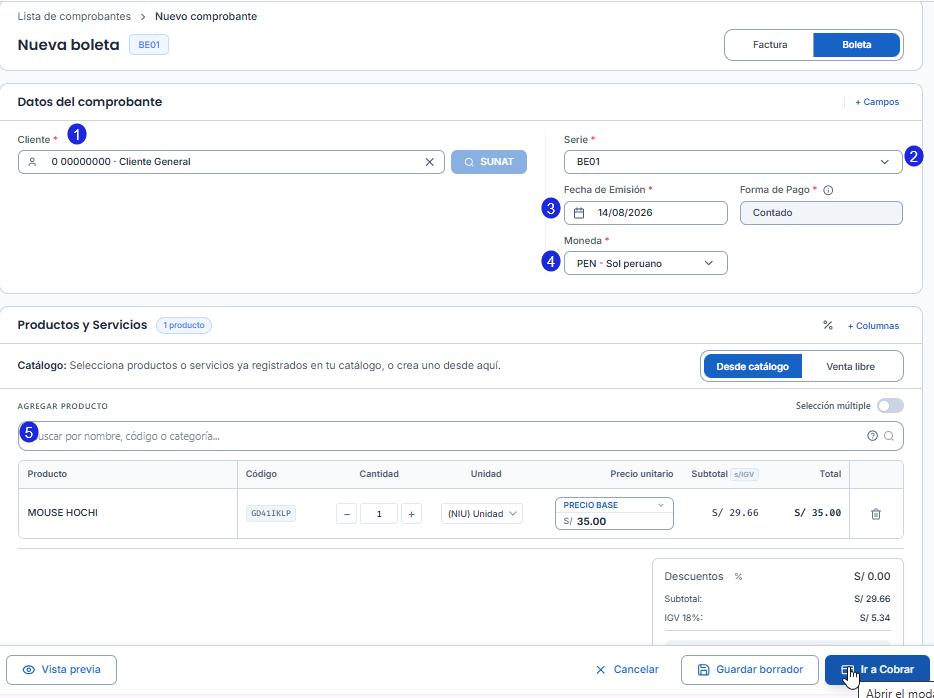This screenshot has height=698, width=934.
Task: Click the person icon in the Cliente field
Action: tap(33, 162)
